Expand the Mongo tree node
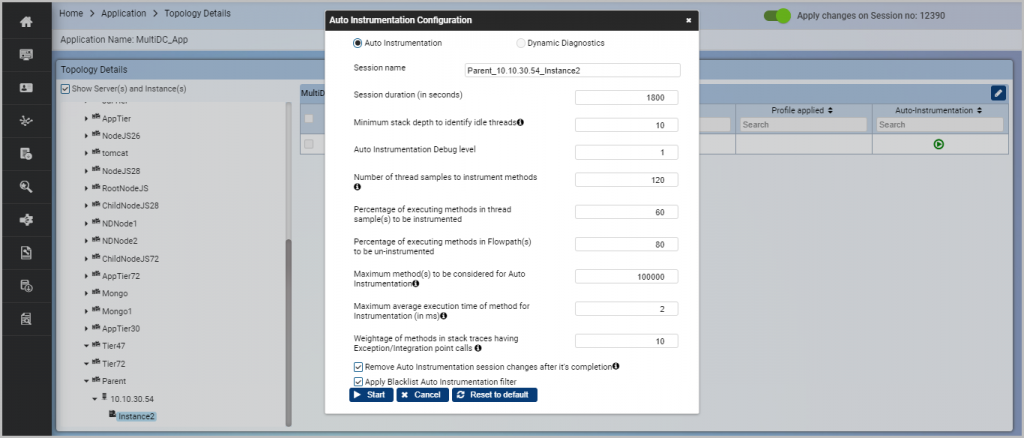This screenshot has width=1024, height=438. tap(87, 294)
